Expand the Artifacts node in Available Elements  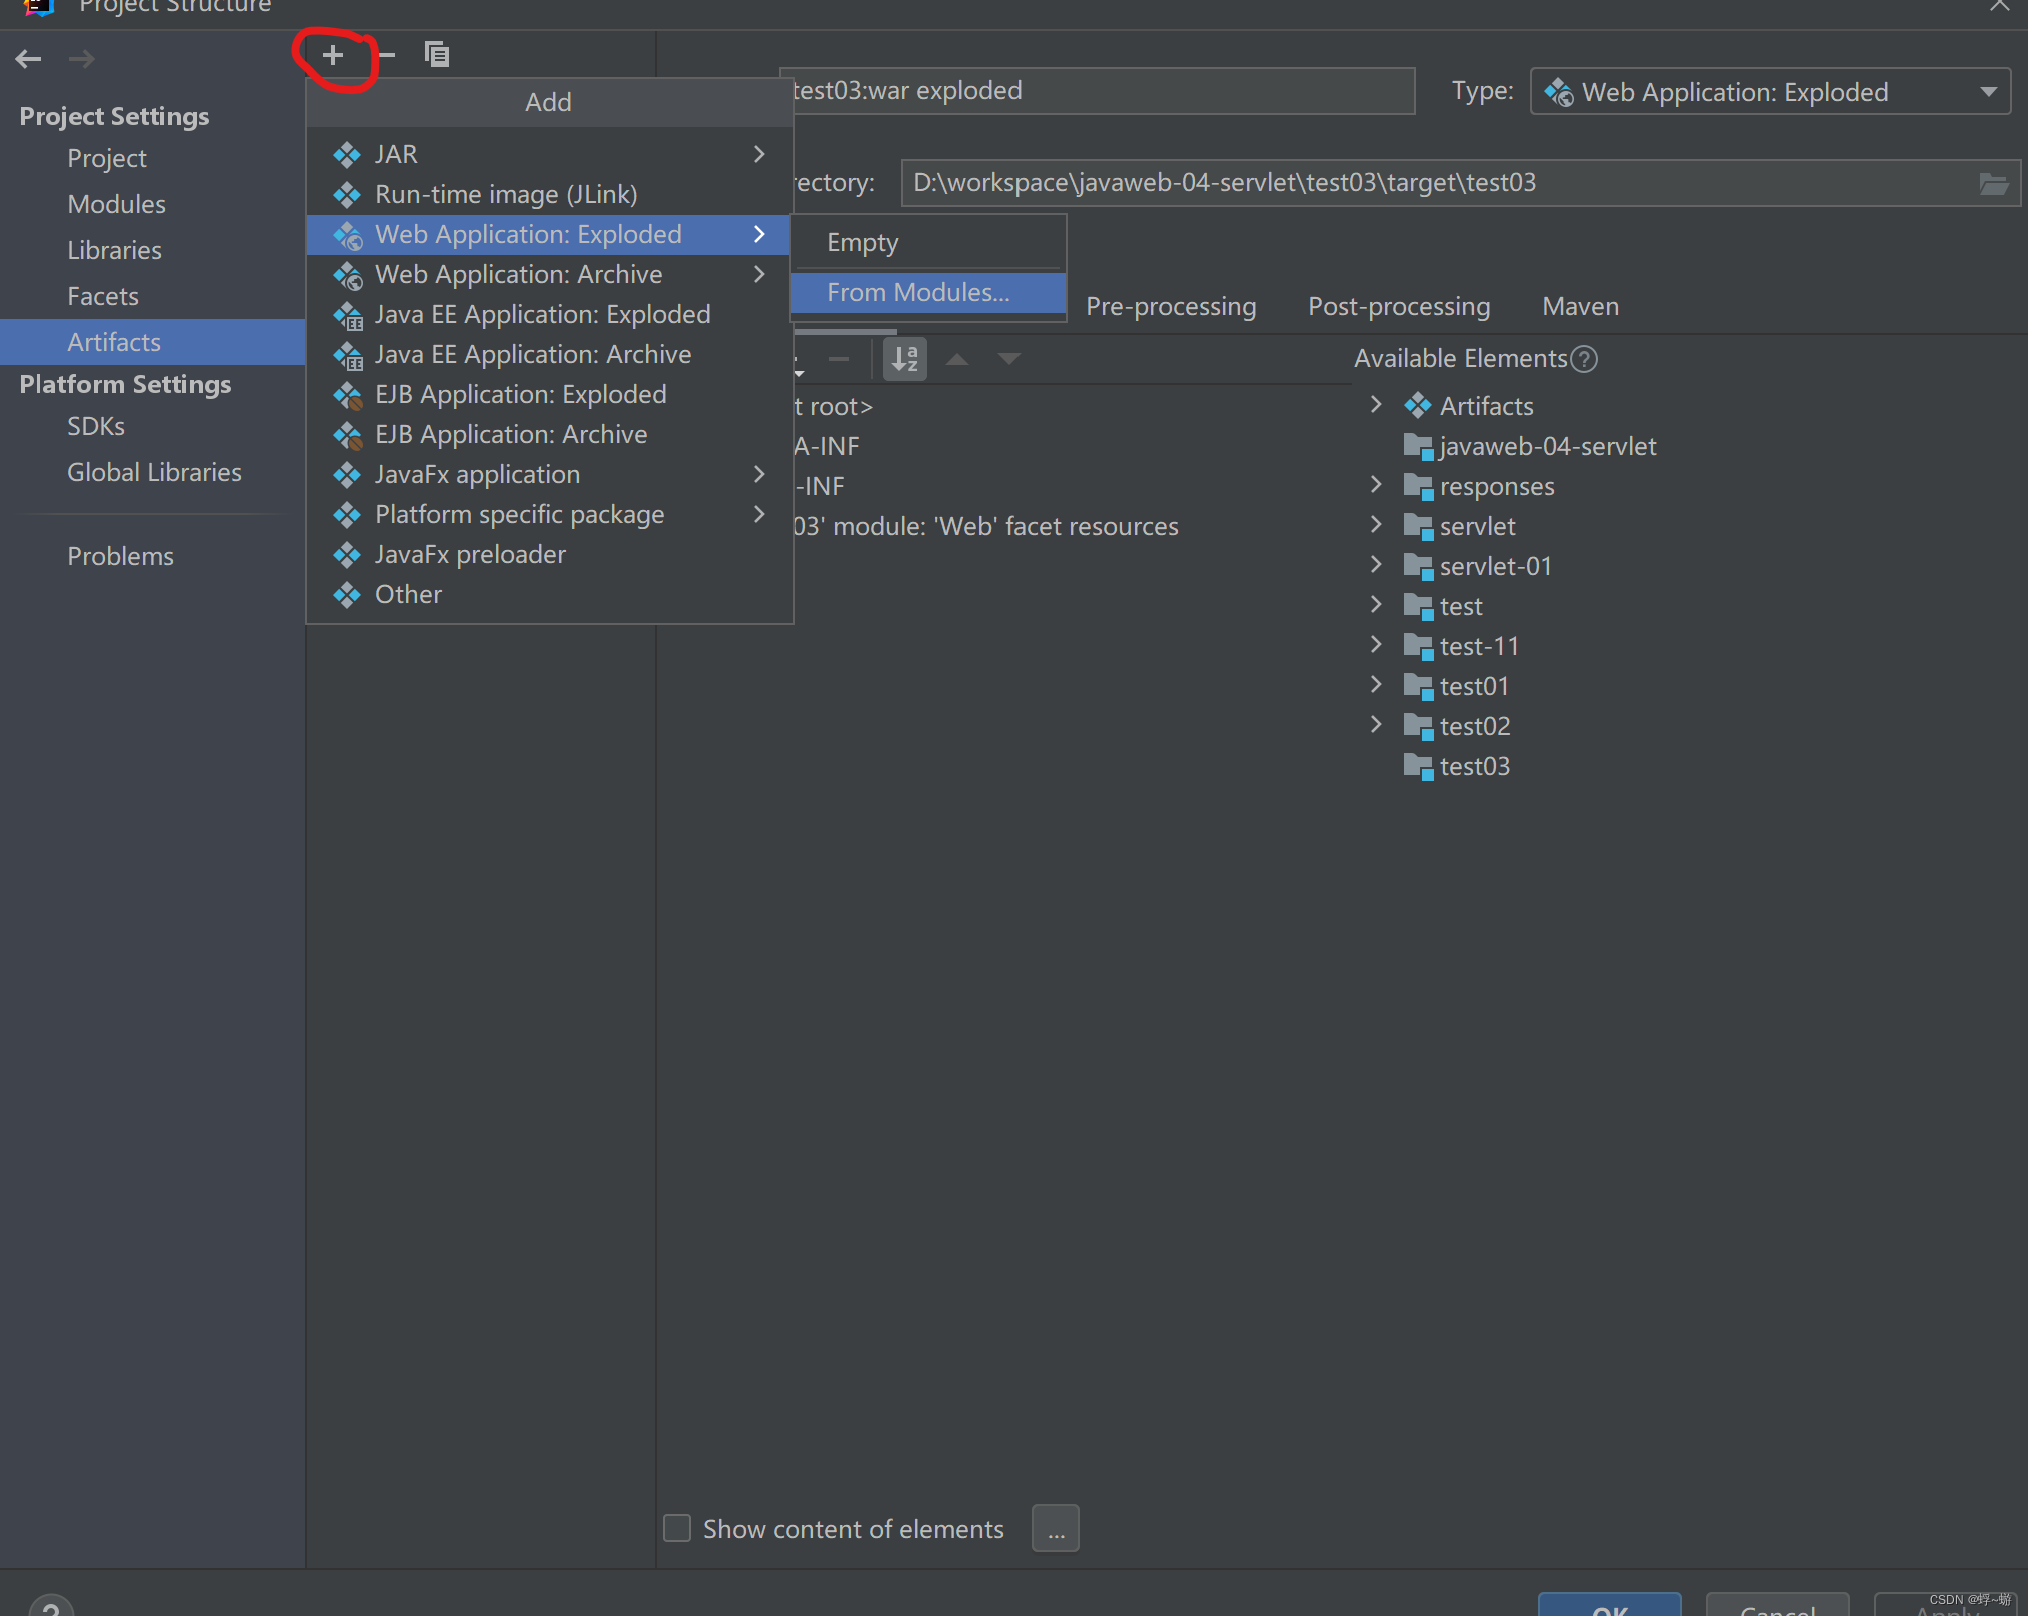1376,405
